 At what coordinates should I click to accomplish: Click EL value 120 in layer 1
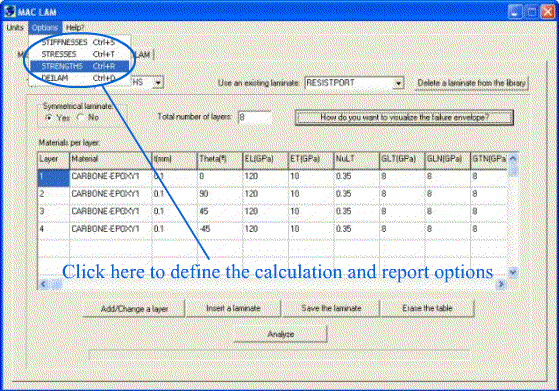pos(265,178)
